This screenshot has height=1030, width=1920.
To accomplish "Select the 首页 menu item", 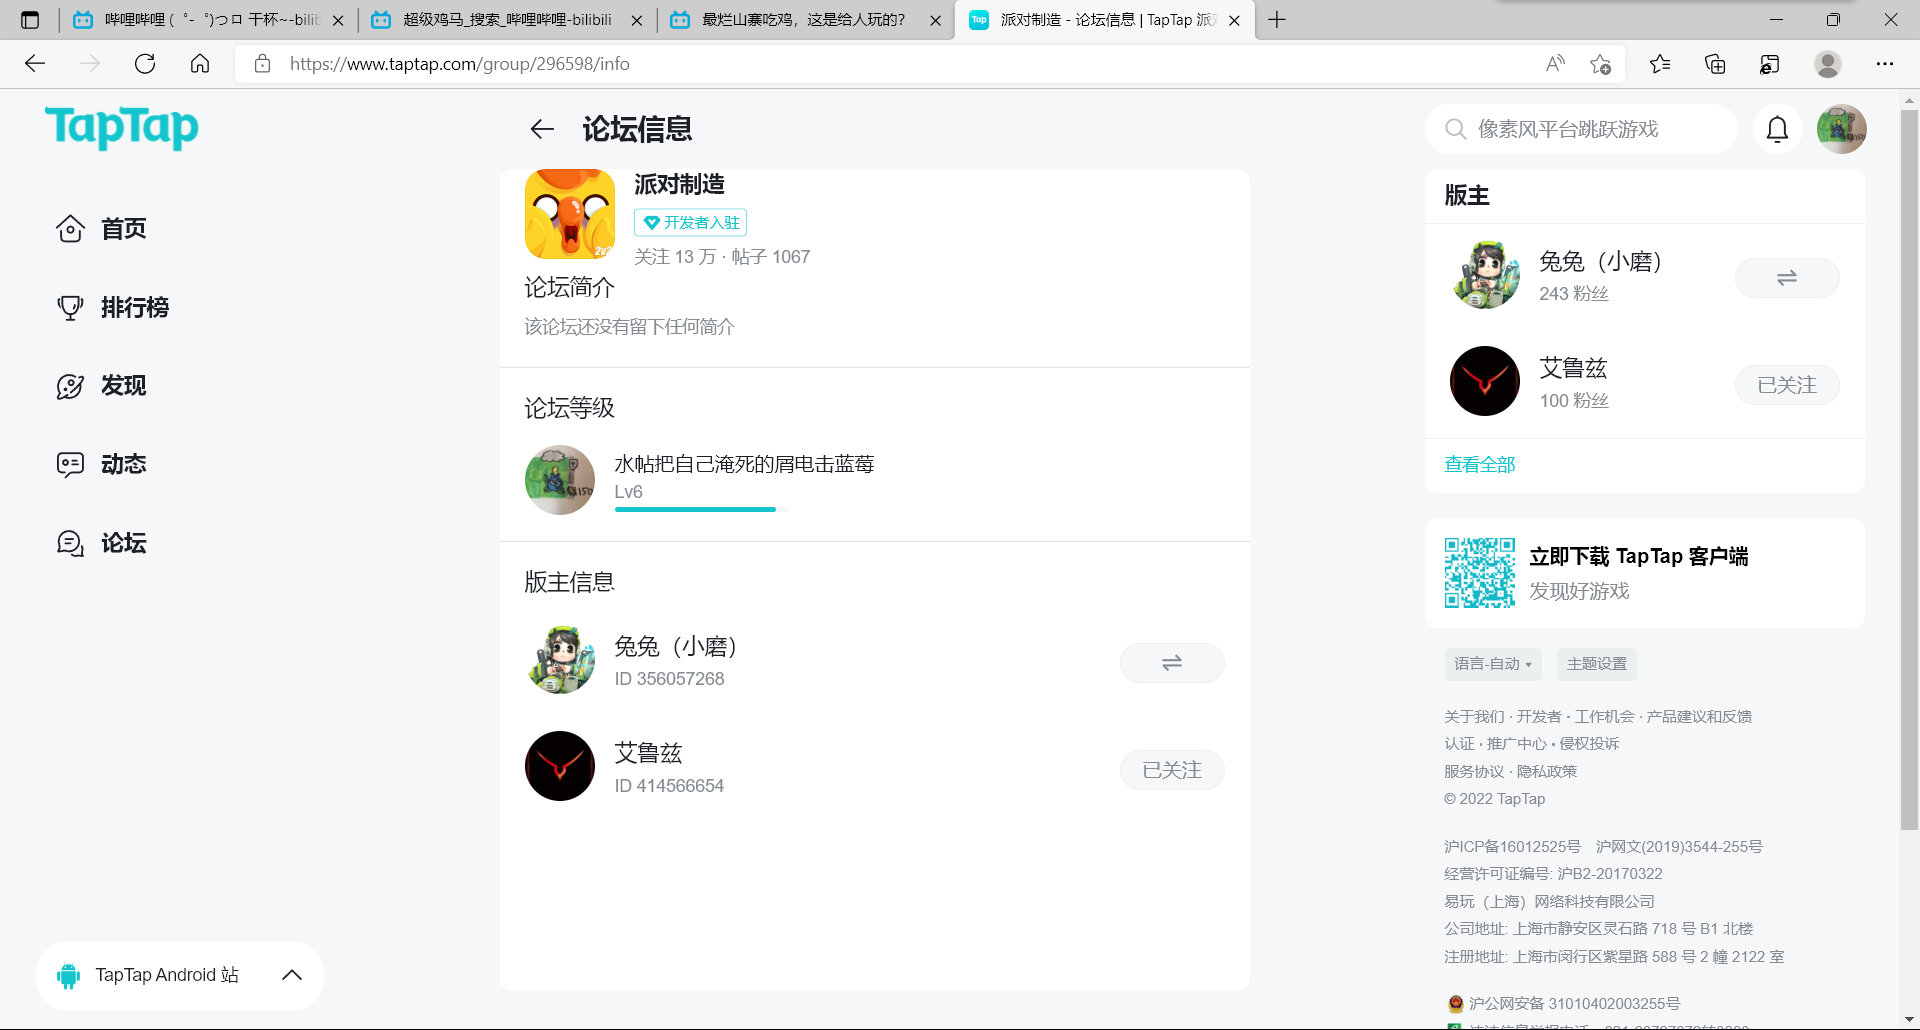I will 124,229.
